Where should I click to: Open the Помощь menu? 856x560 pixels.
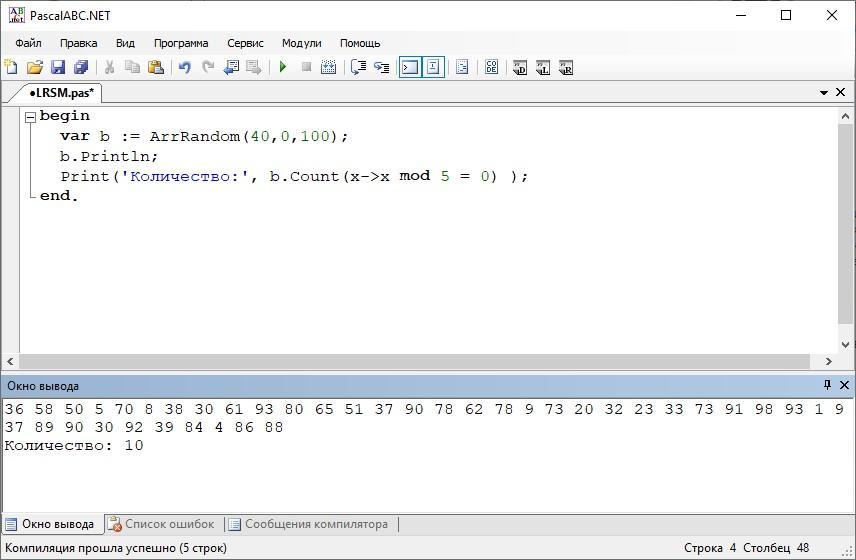(x=360, y=43)
